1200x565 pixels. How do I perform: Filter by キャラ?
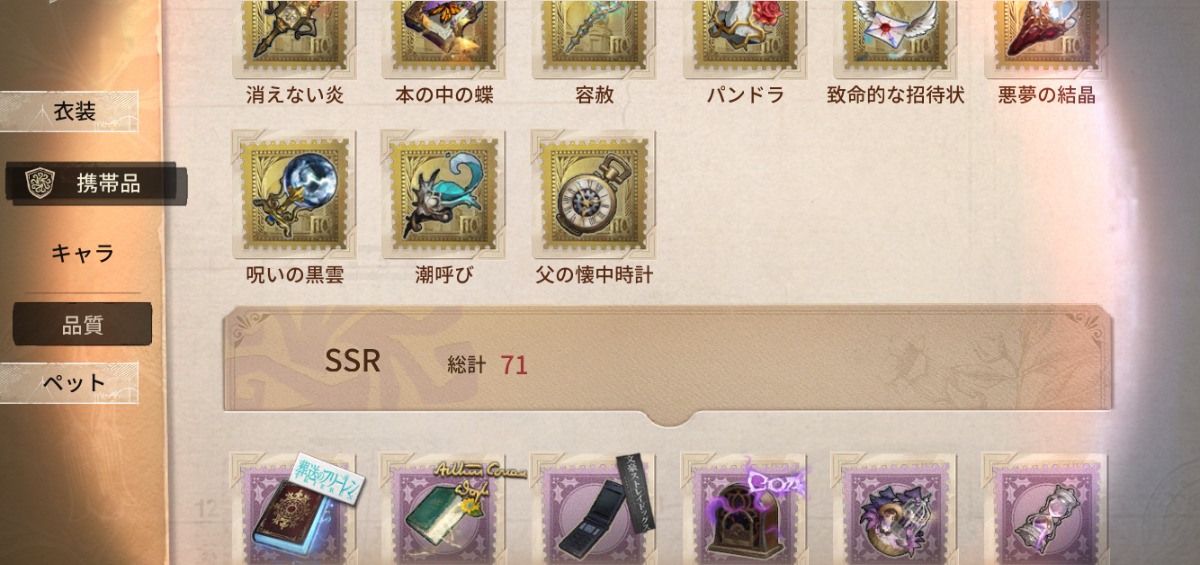click(82, 254)
